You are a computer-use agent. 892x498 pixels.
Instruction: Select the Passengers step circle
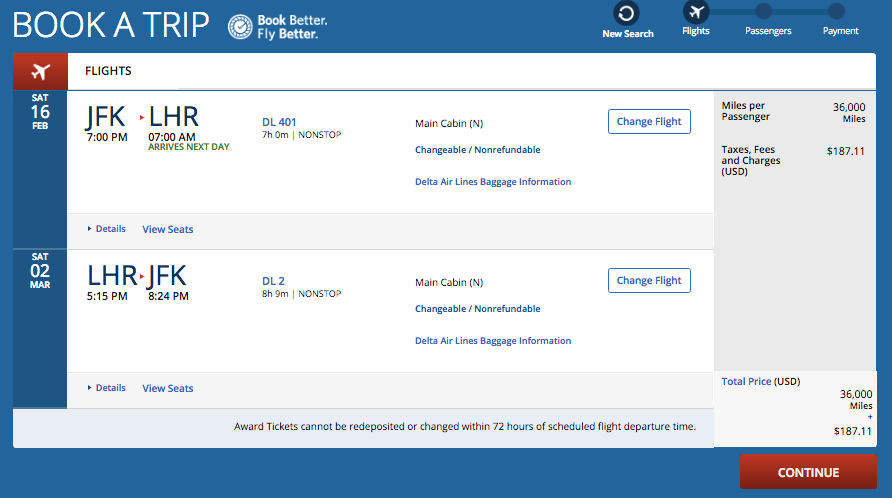[764, 12]
